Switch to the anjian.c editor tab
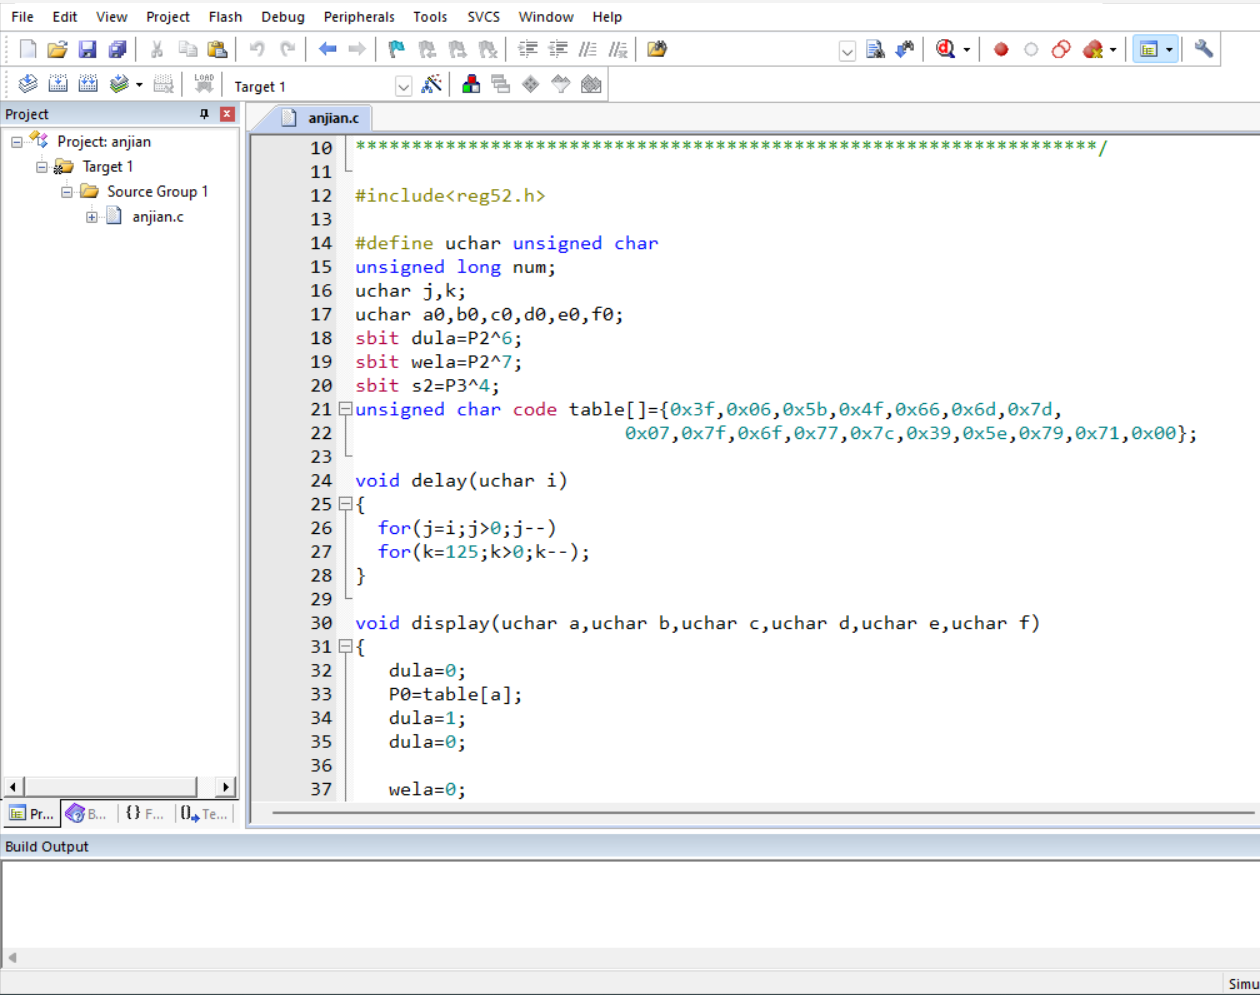This screenshot has height=995, width=1260. (x=332, y=118)
